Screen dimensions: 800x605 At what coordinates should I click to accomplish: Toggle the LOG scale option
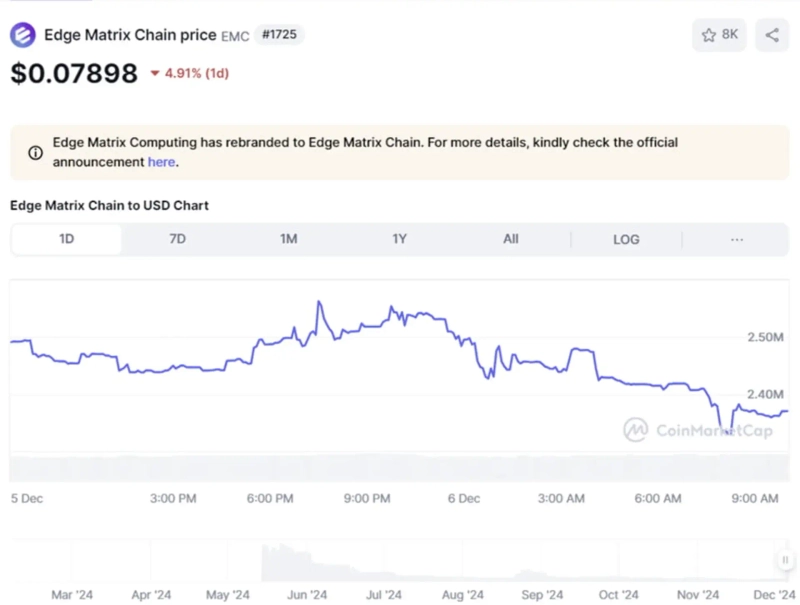pos(626,240)
